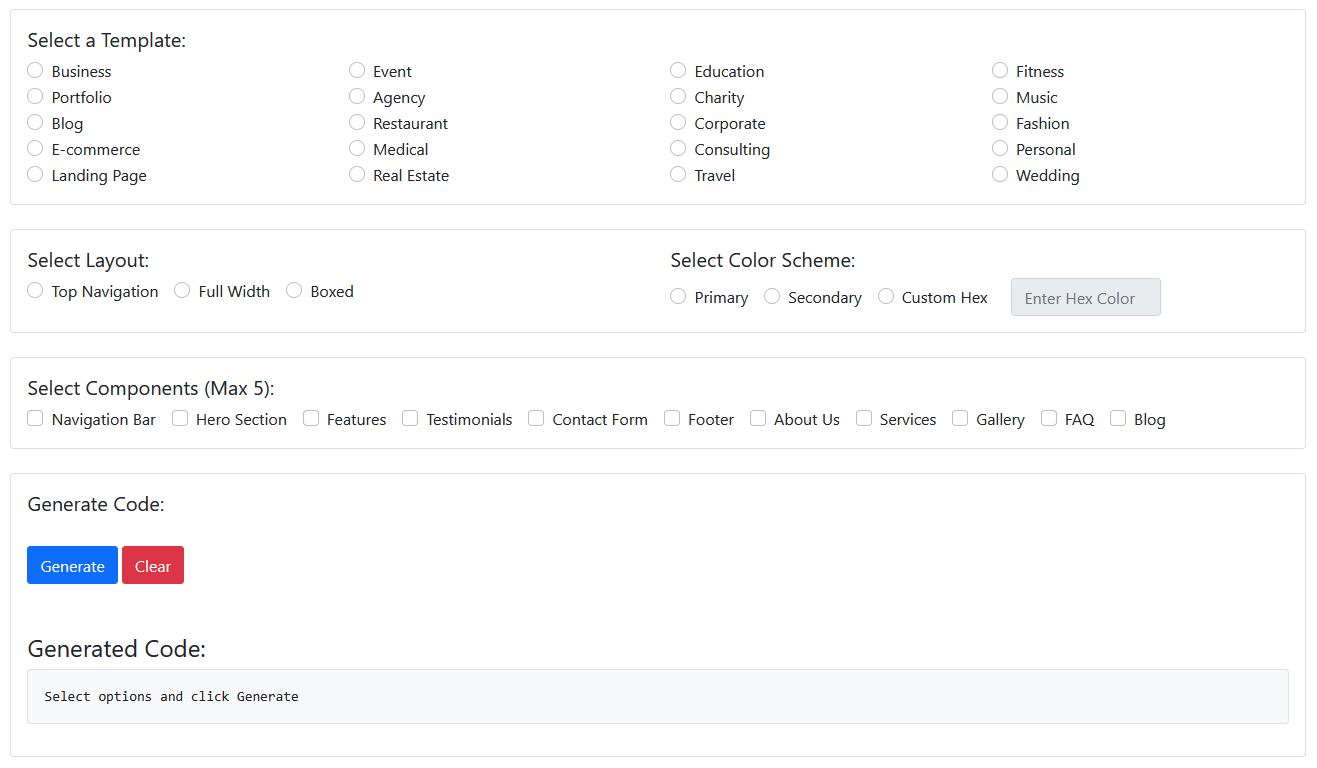Enable the Services checkbox
The height and width of the screenshot is (768, 1317).
864,418
